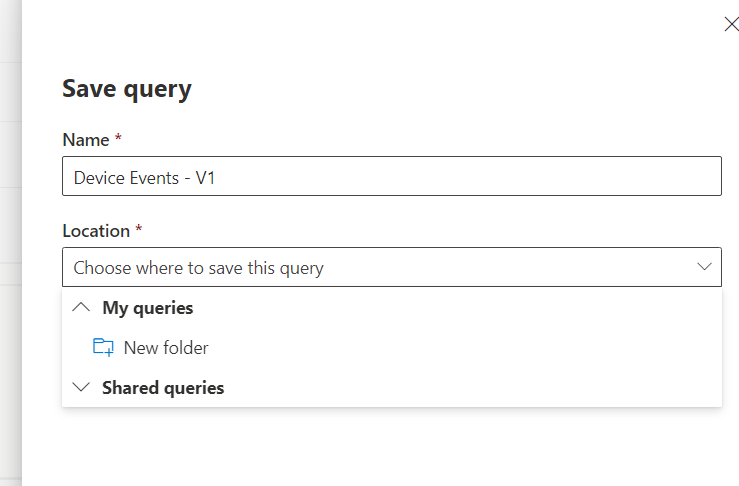
Task: Click the 'My queries' group label
Action: 148,308
